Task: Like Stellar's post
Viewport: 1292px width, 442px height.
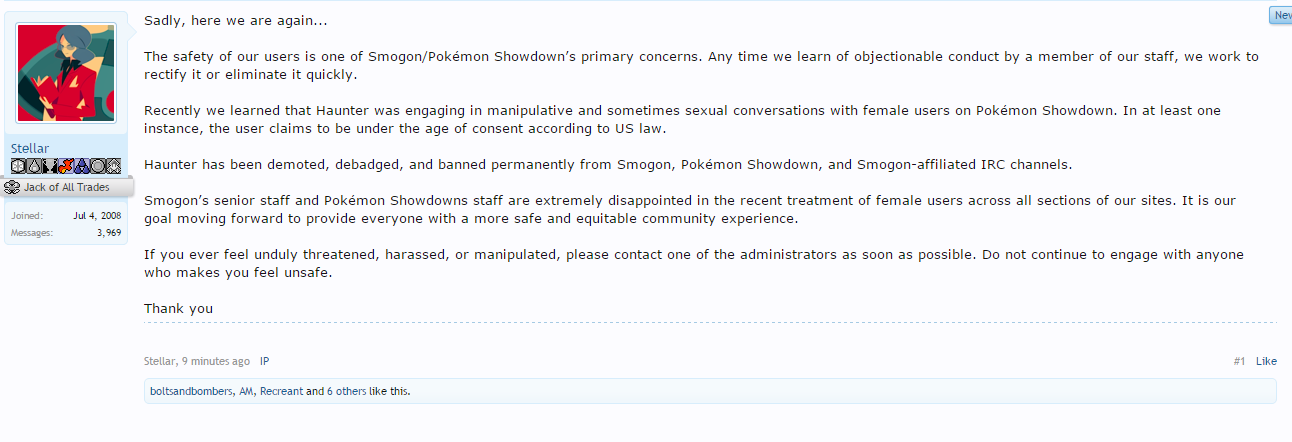Action: [1266, 361]
